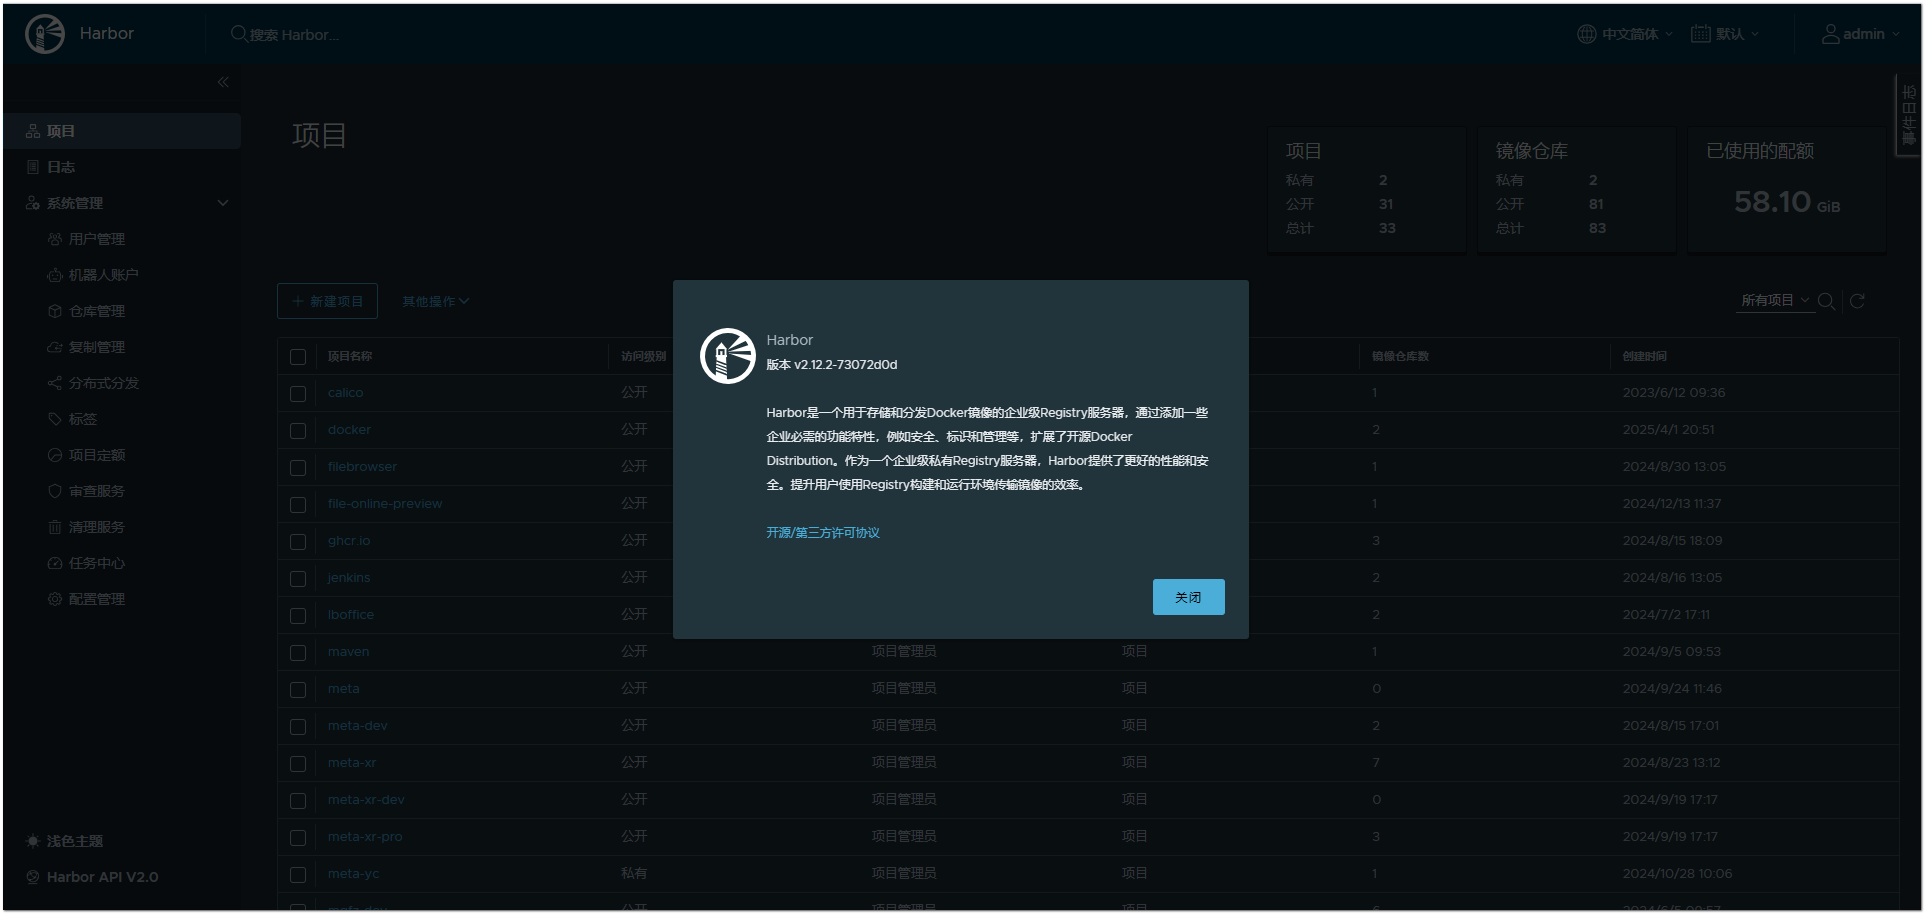Check the box for the docker project
The width and height of the screenshot is (1925, 914).
(298, 431)
